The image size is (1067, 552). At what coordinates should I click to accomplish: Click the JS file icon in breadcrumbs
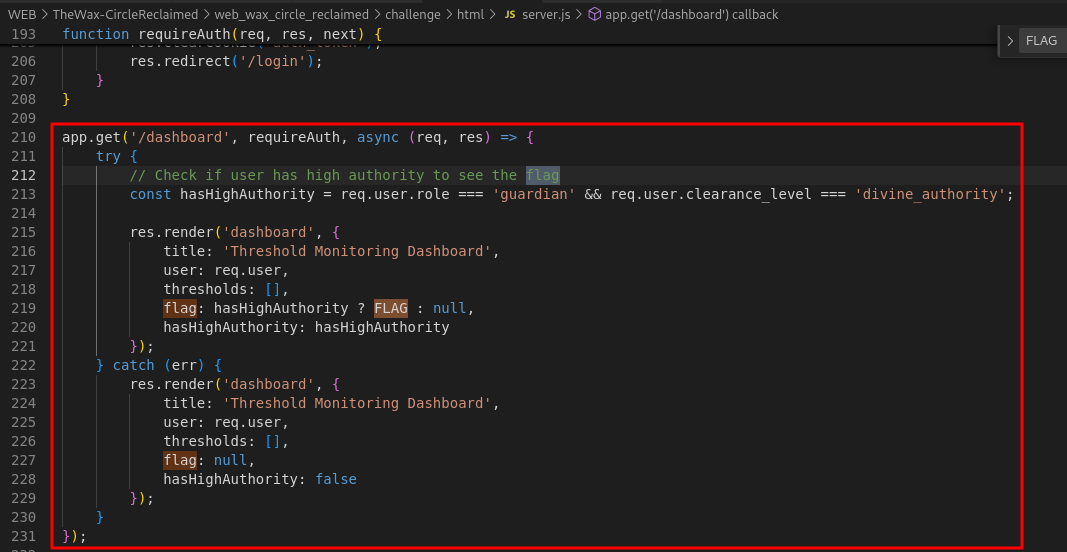pos(510,15)
